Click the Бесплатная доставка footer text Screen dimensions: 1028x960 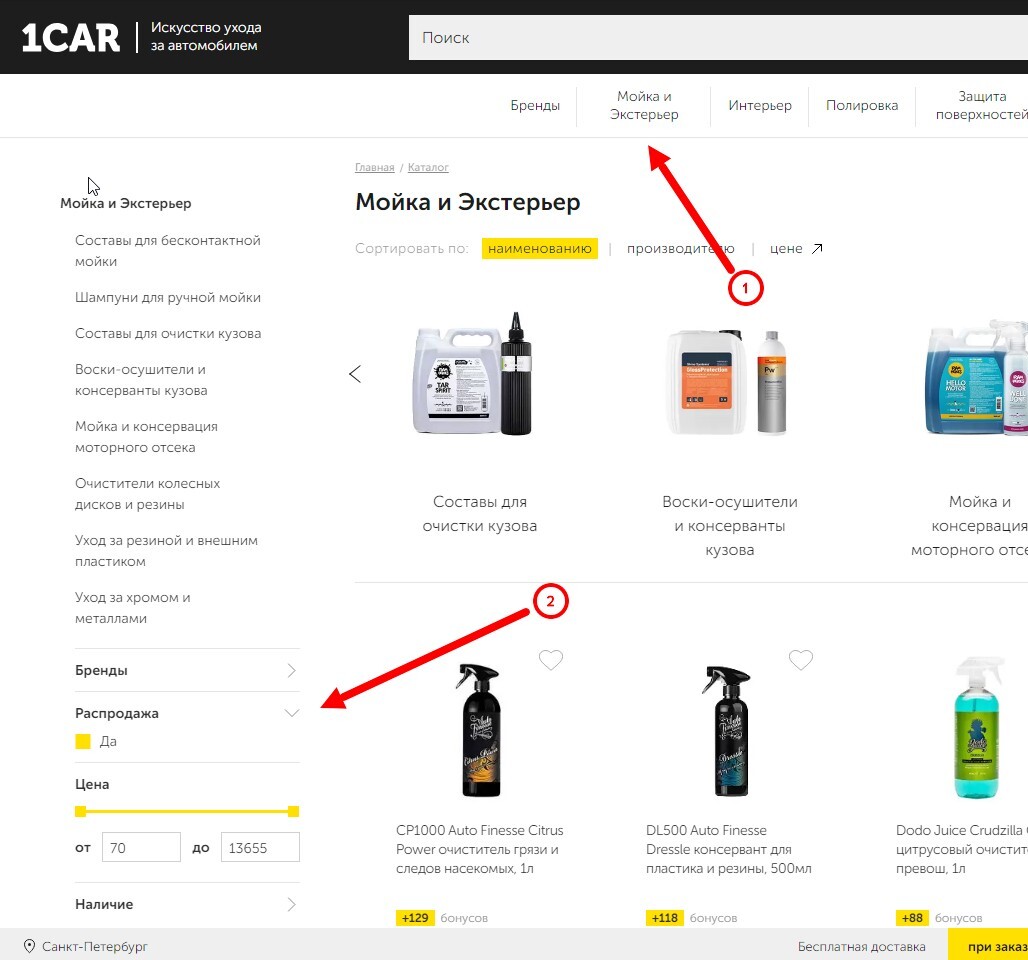pos(861,946)
